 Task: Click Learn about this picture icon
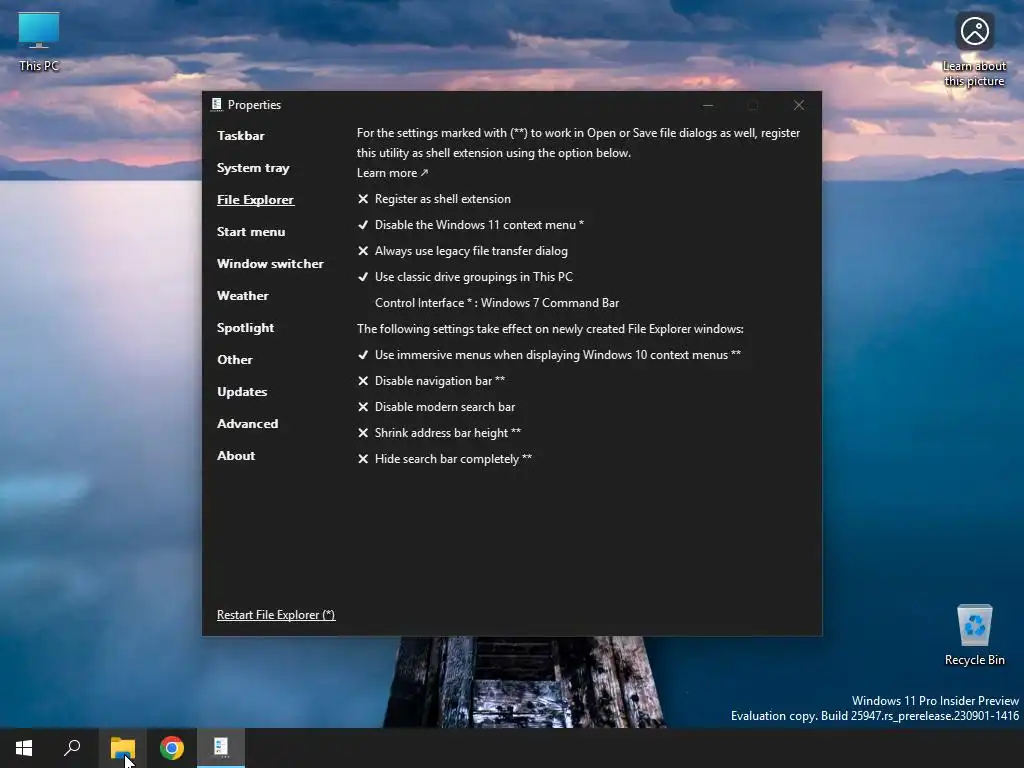pos(974,50)
